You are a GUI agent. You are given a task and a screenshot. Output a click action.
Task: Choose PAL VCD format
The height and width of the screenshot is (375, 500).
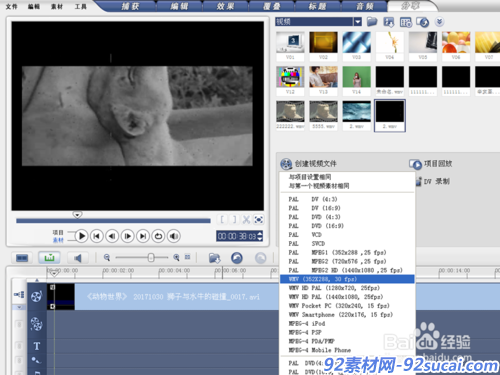tap(347, 235)
